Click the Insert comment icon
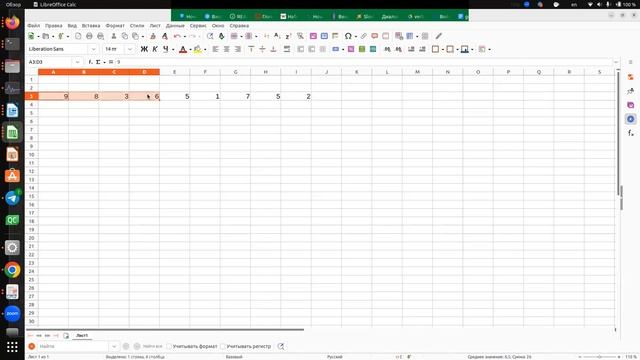The width and height of the screenshot is (640, 360). (x=374, y=36)
